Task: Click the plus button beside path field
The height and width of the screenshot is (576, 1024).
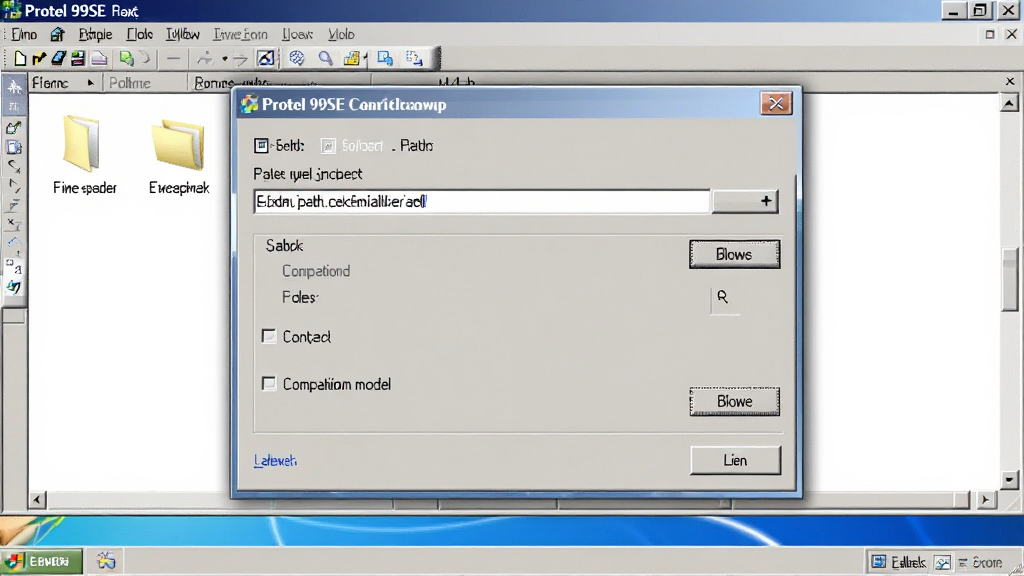Action: (744, 201)
